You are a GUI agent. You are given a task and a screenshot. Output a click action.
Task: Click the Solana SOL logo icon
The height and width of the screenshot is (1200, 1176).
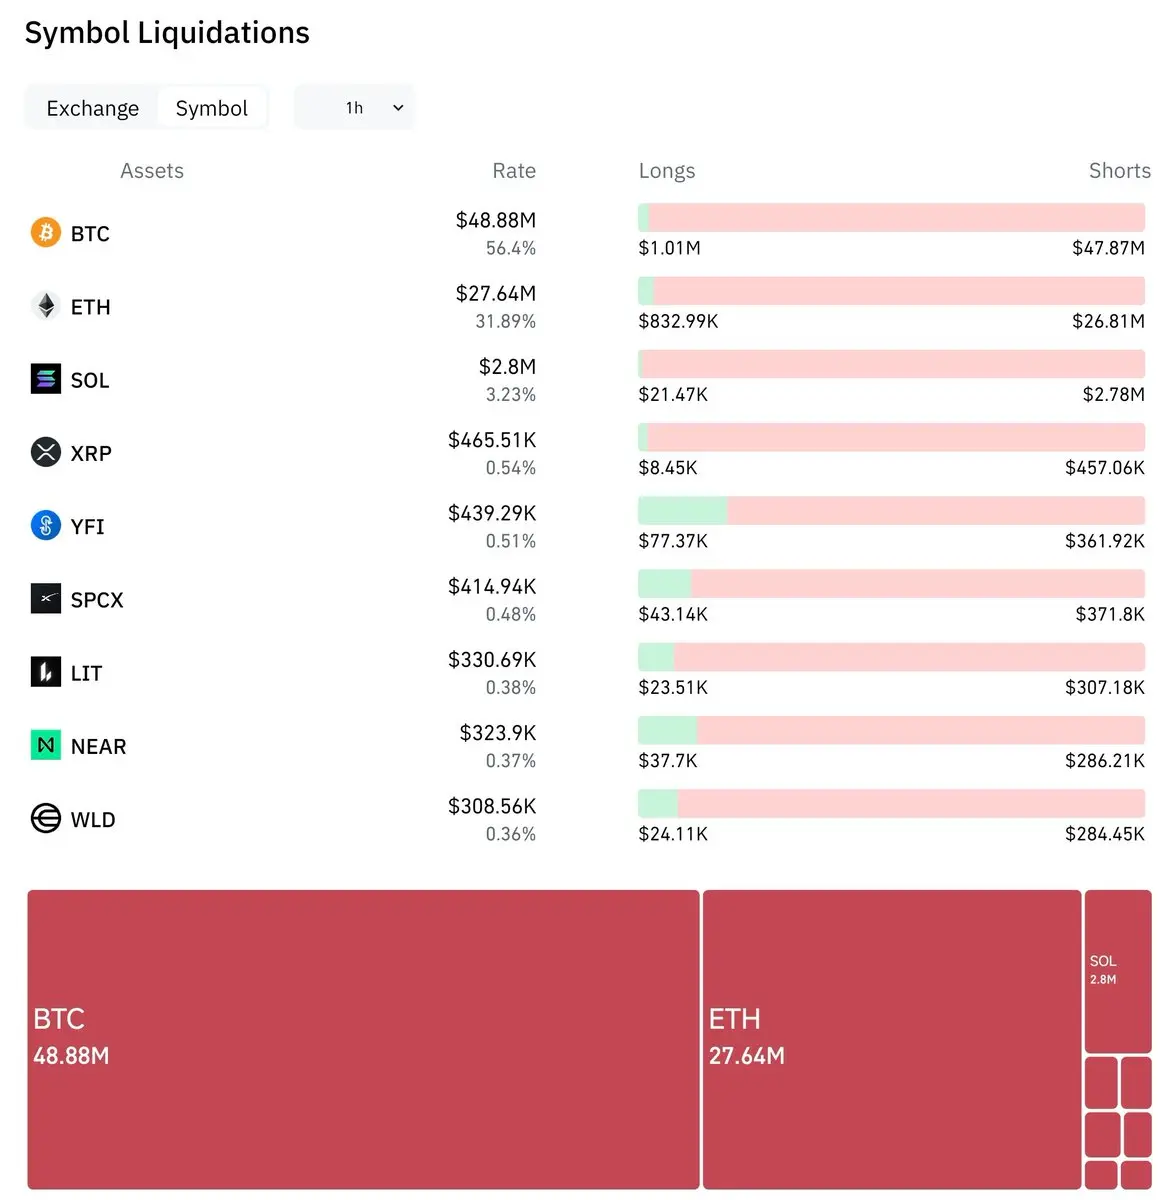(x=46, y=379)
